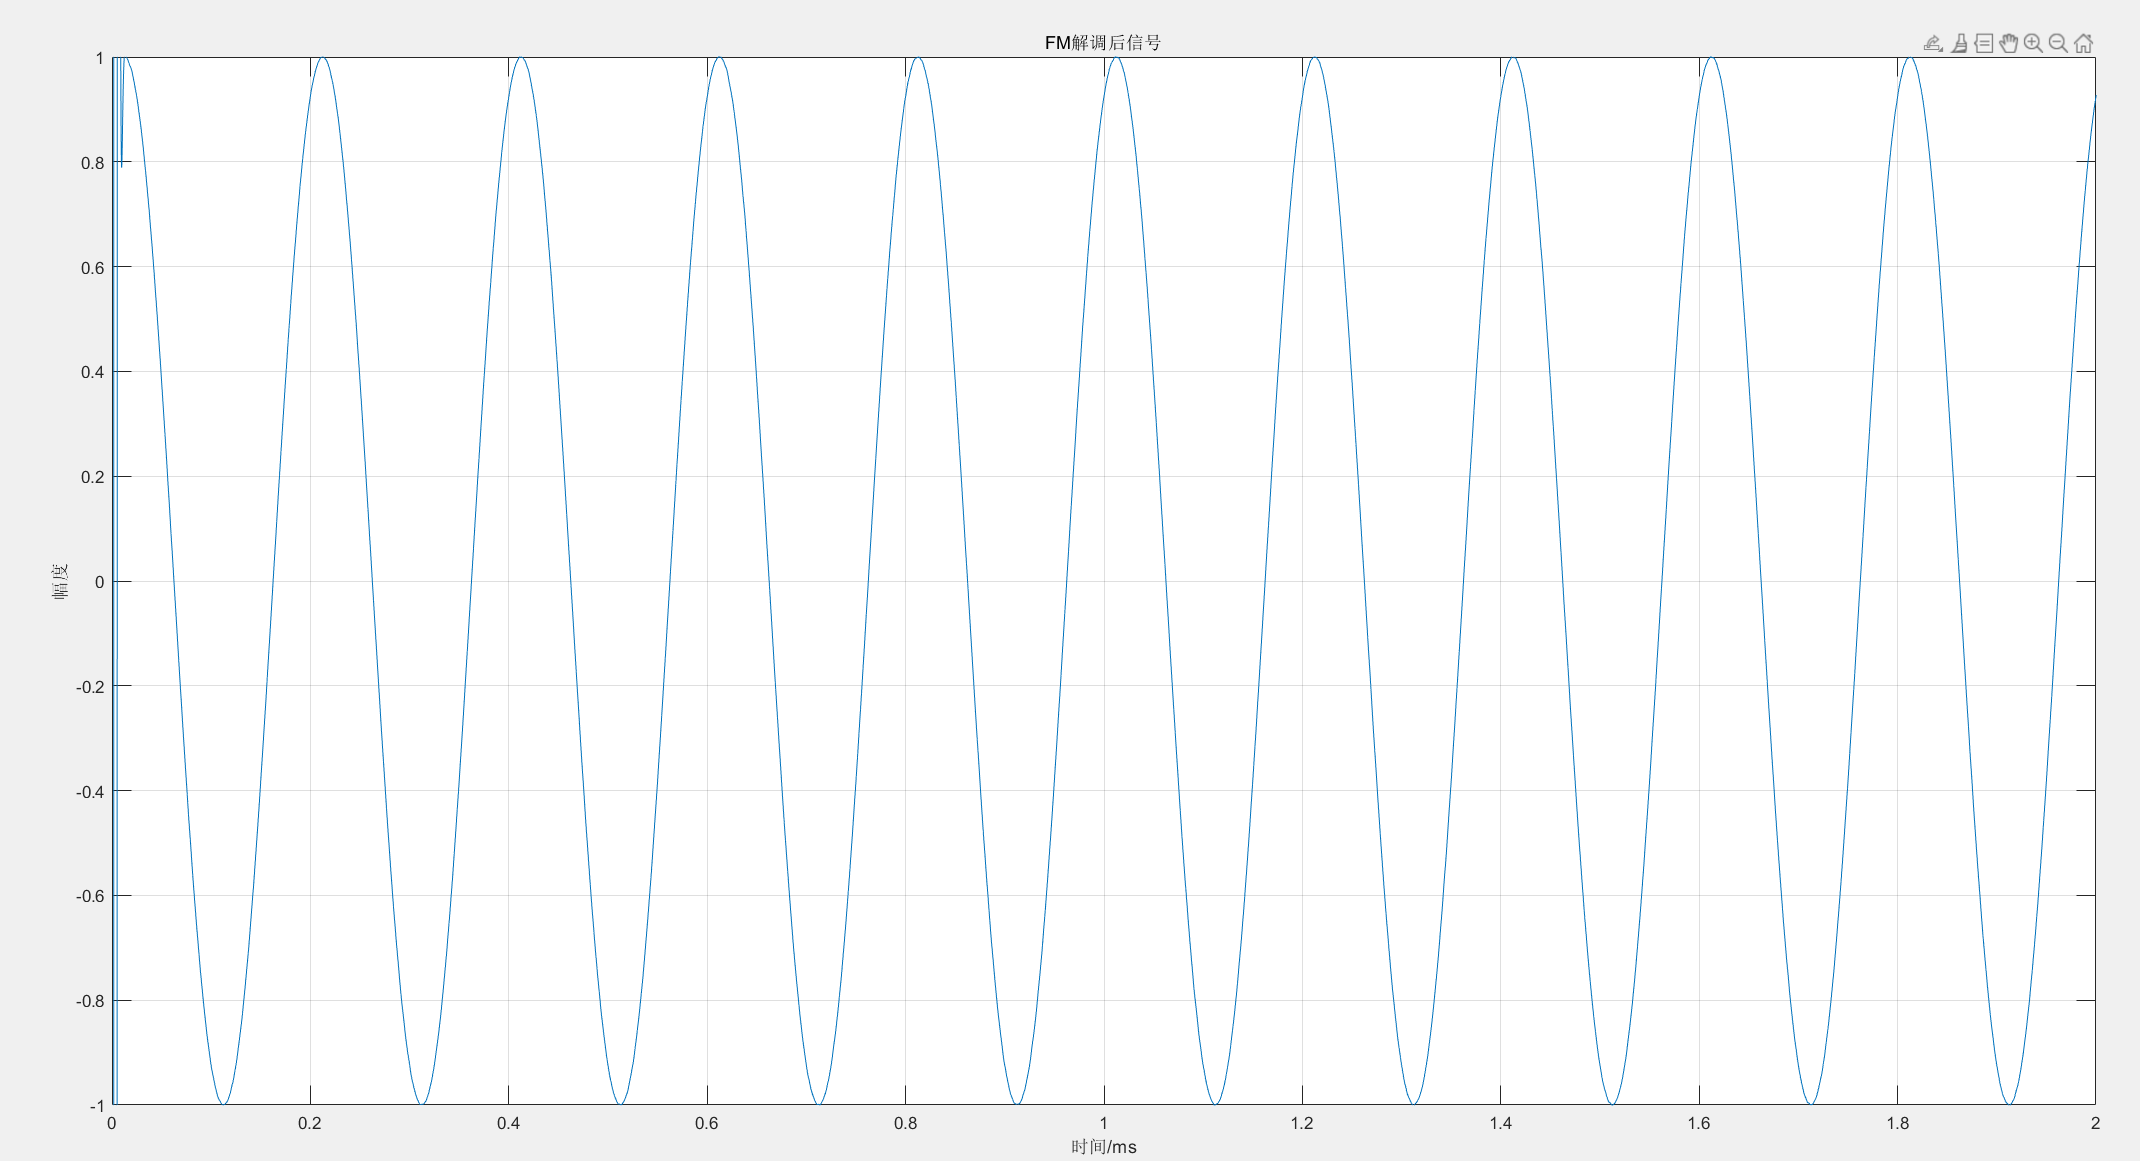The image size is (2140, 1161).
Task: Click the peak of the first sine cycle
Action: click(x=321, y=60)
